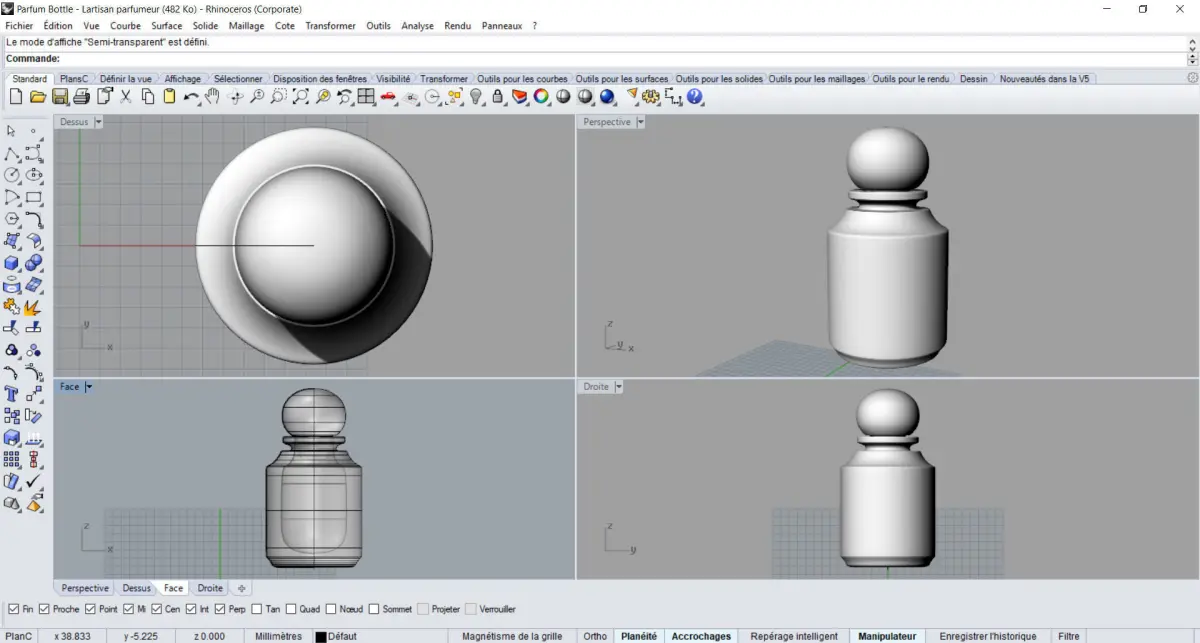
Task: Click the PlanC coordinate system label
Action: [18, 636]
